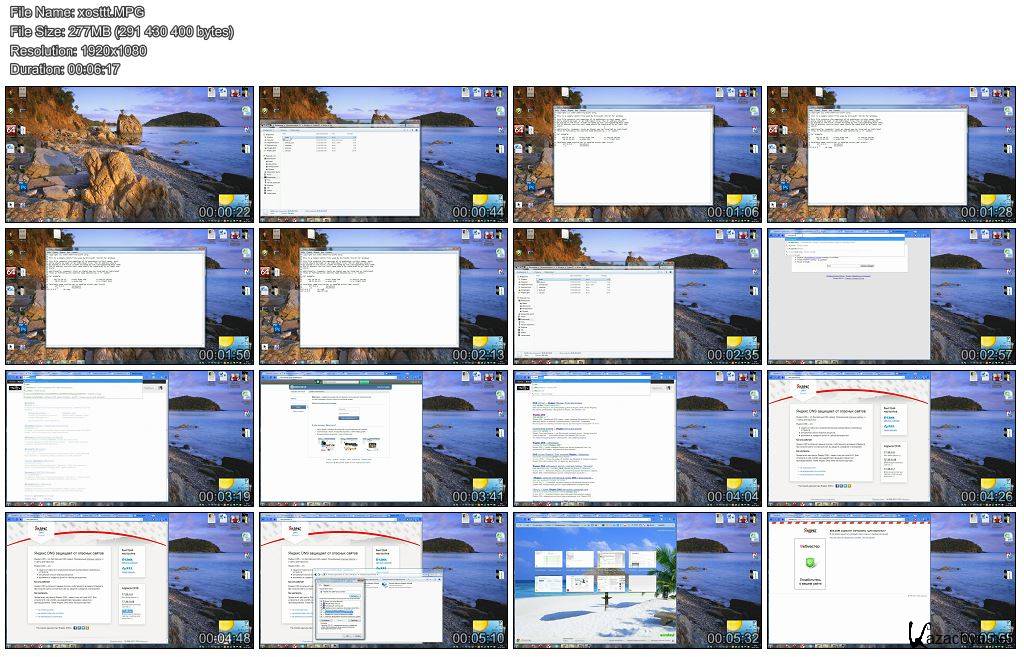
Task: Open the thumbnail stamped 00:04:48
Action: (x=130, y=580)
